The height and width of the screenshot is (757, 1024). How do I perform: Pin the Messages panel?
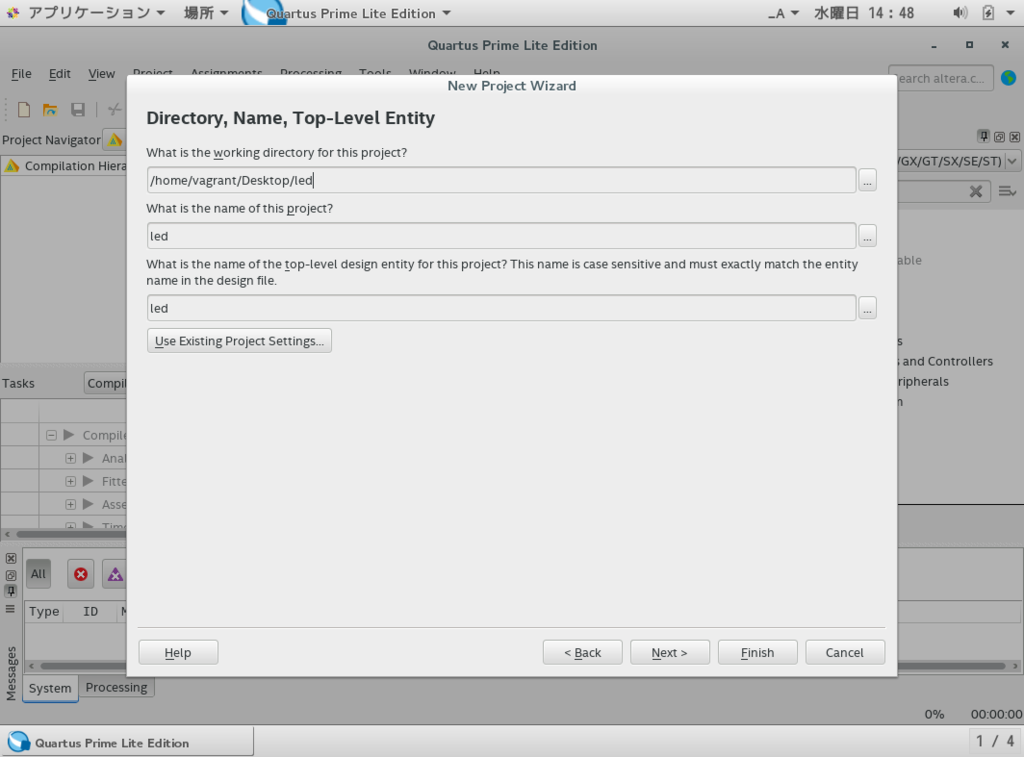point(11,591)
